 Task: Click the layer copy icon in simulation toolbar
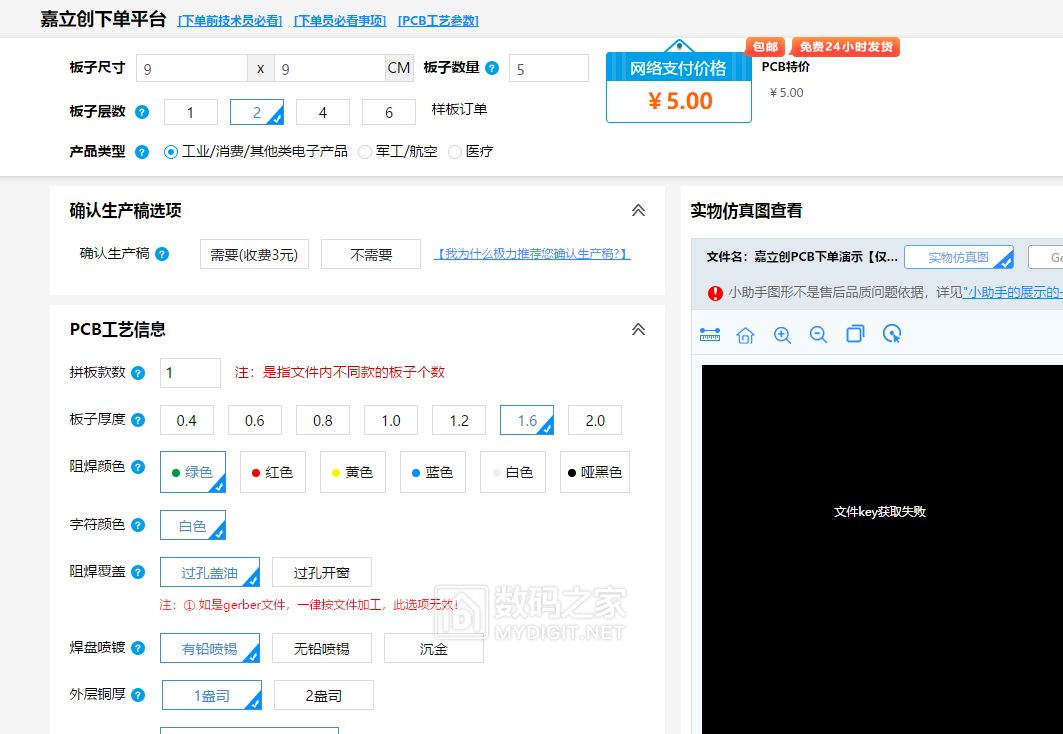coord(856,333)
